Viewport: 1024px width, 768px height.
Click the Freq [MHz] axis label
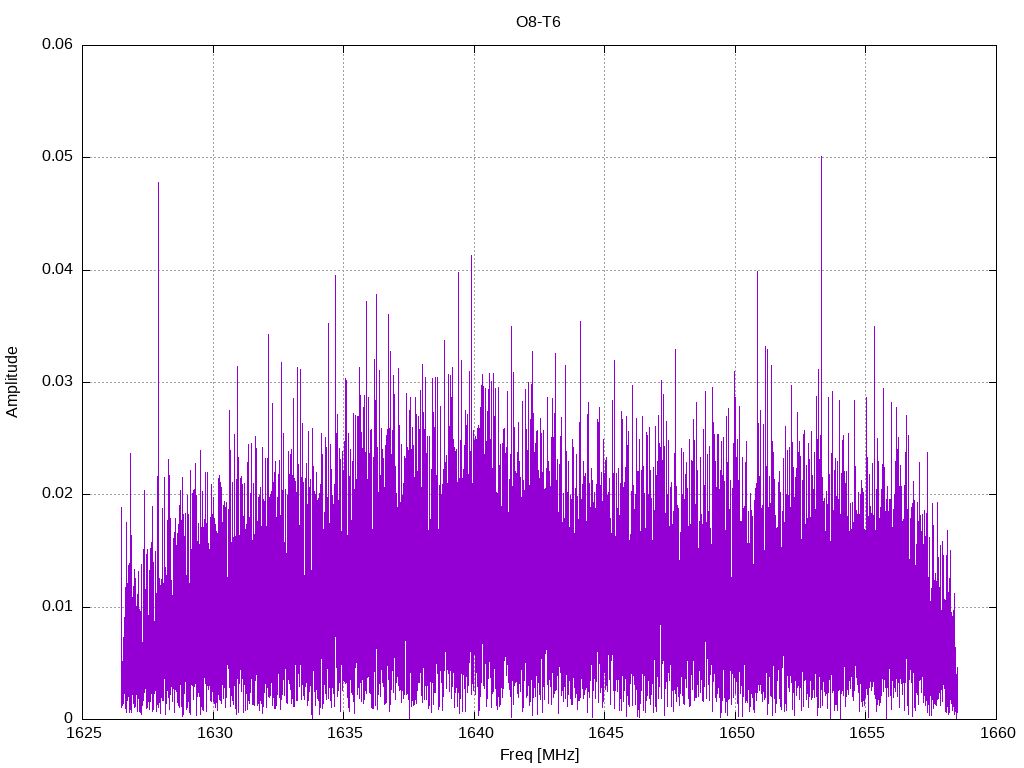tap(539, 755)
